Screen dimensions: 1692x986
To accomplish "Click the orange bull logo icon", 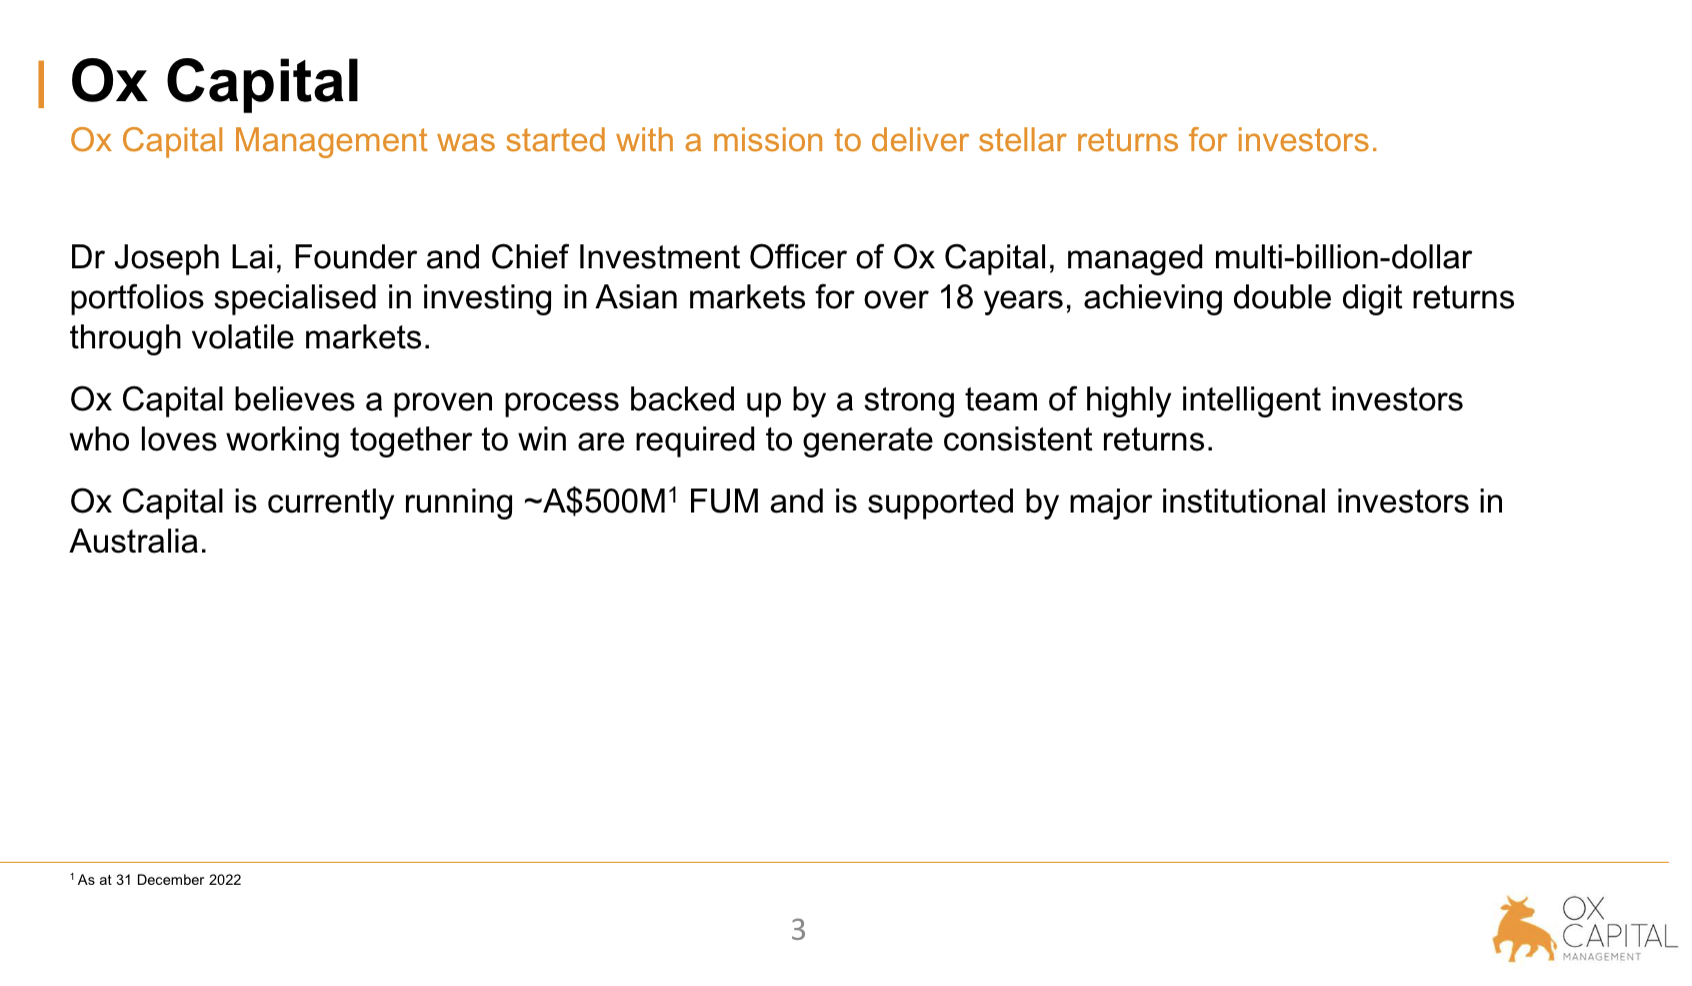I will pos(1523,931).
